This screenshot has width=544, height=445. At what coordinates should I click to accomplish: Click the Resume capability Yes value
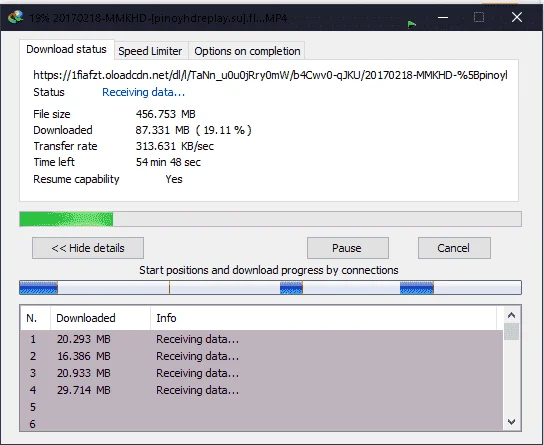[174, 179]
